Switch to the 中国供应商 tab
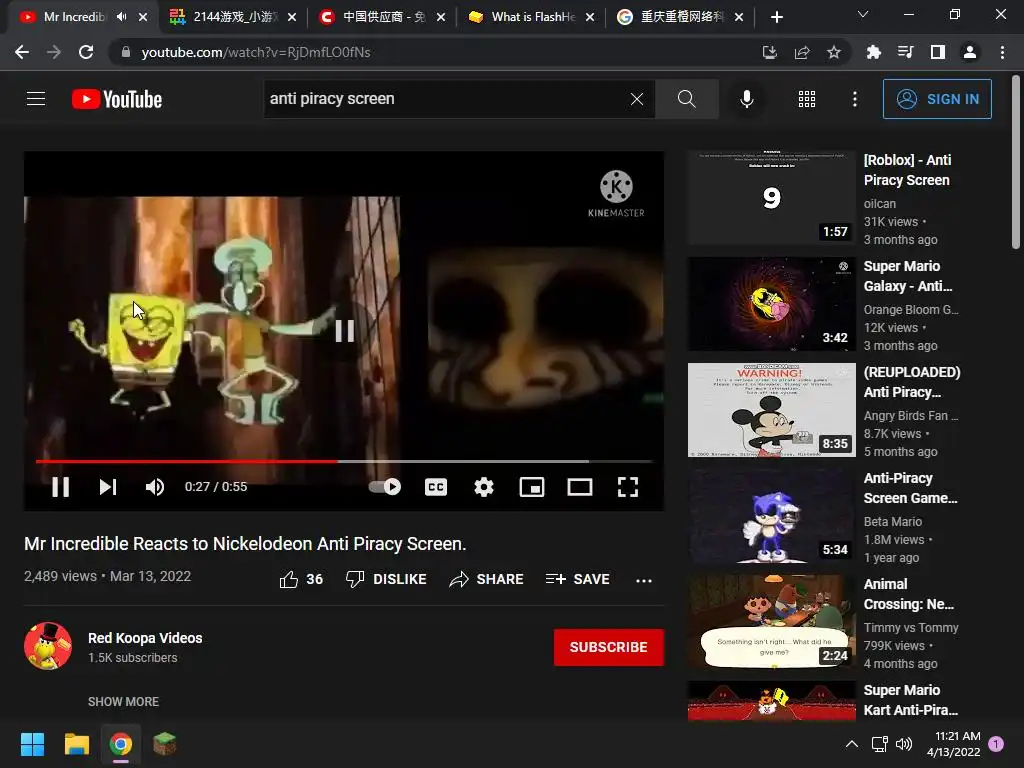The height and width of the screenshot is (768, 1024). [381, 17]
